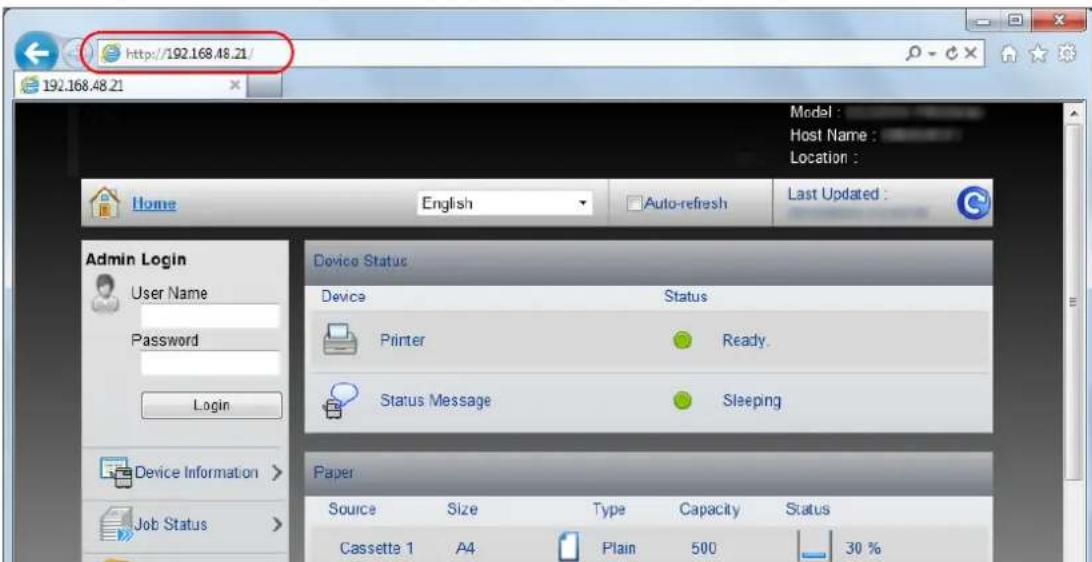Click the address bar stop X icon

pos(969,54)
